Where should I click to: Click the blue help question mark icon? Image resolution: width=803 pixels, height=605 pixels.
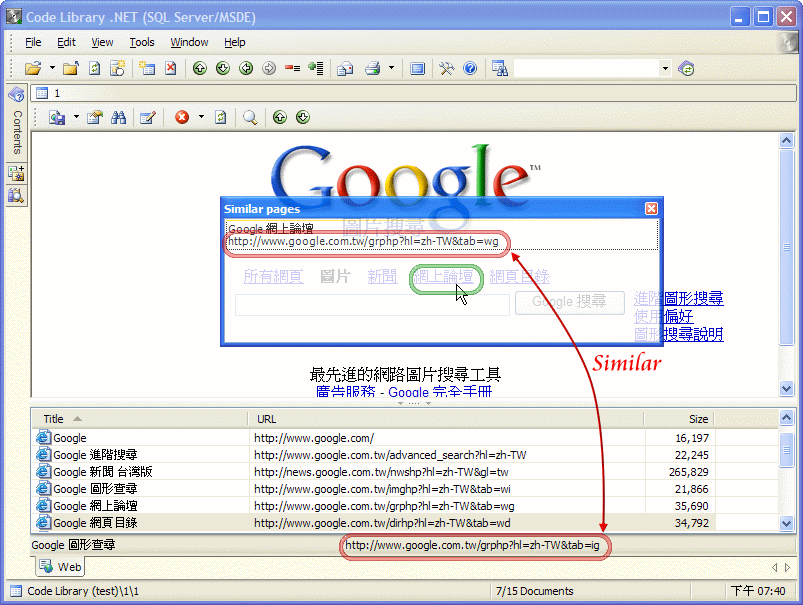tap(470, 68)
